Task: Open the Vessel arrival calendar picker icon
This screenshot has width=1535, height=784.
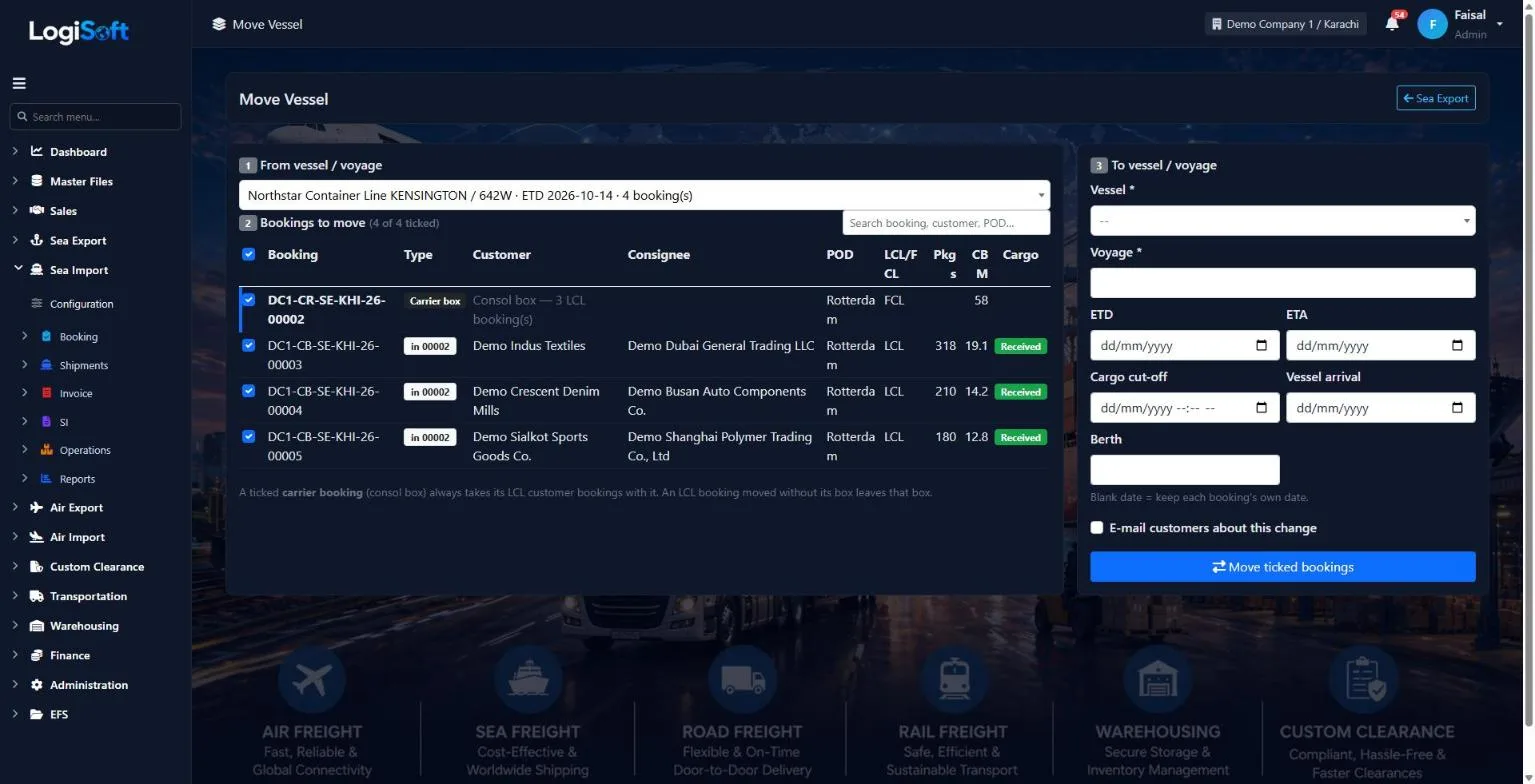Action: (1457, 408)
